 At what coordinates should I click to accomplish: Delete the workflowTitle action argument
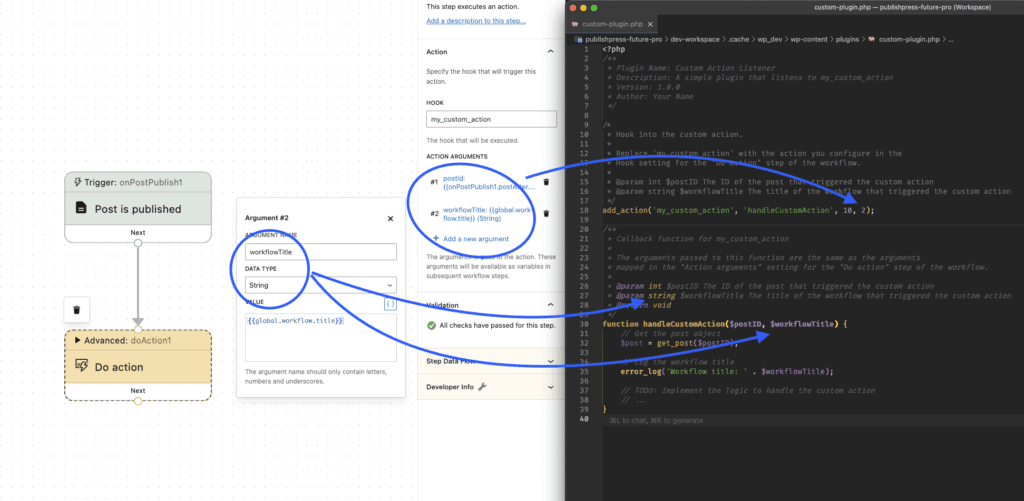[x=546, y=213]
